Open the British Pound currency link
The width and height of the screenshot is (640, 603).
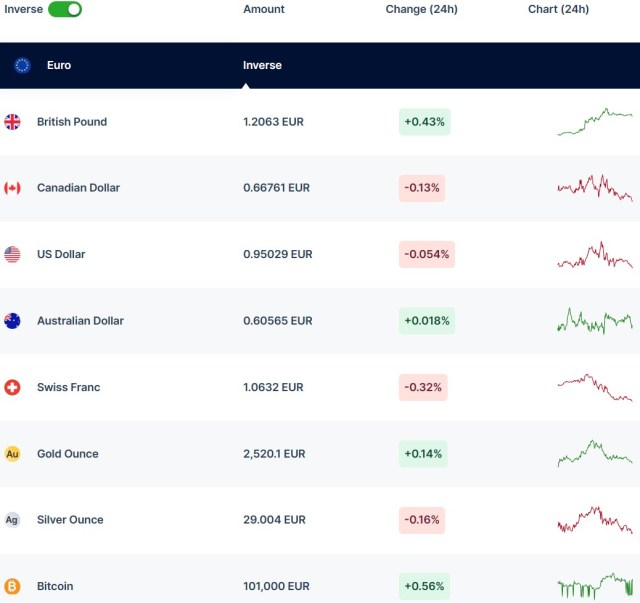pyautogui.click(x=72, y=122)
